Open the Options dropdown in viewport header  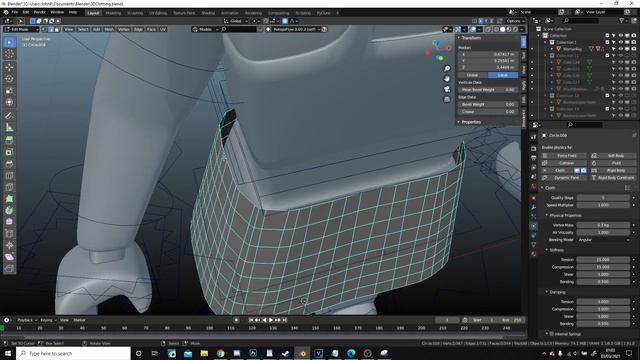516,21
